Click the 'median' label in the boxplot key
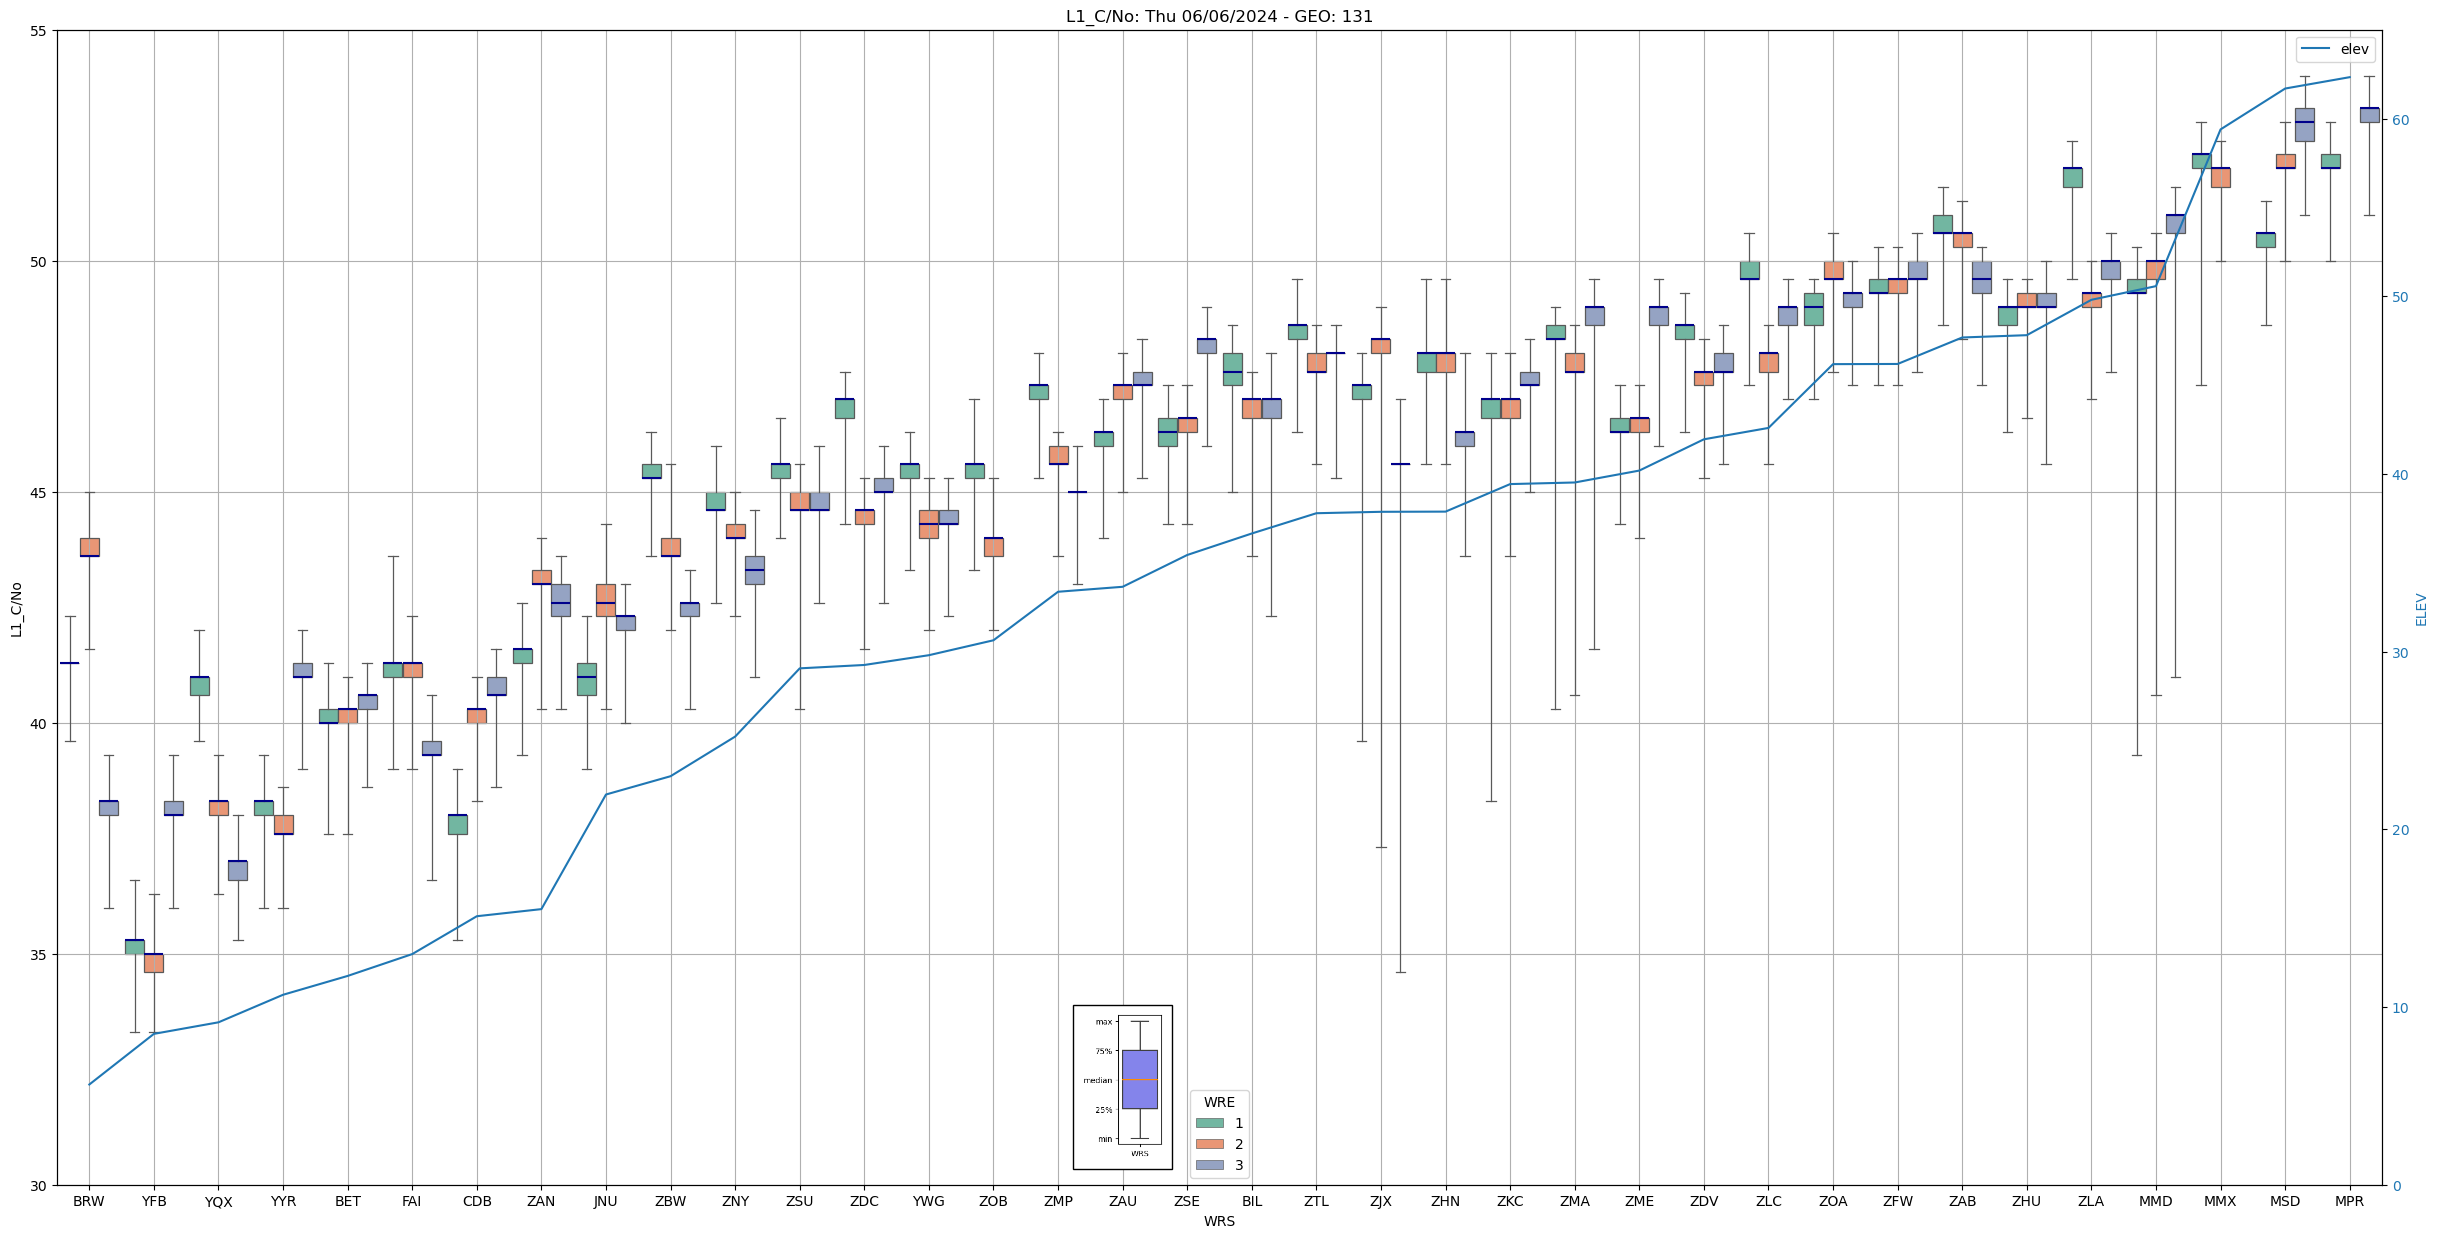 pyautogui.click(x=1097, y=1080)
